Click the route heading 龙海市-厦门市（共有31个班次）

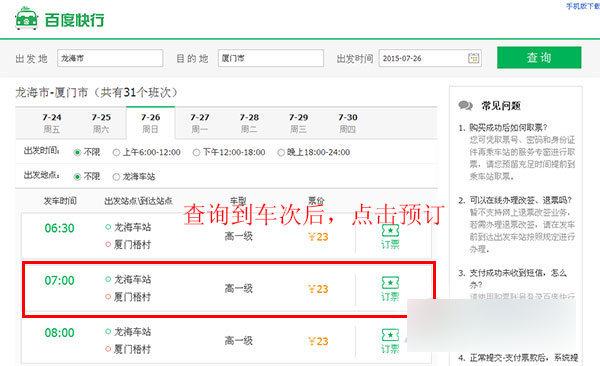pyautogui.click(x=97, y=92)
